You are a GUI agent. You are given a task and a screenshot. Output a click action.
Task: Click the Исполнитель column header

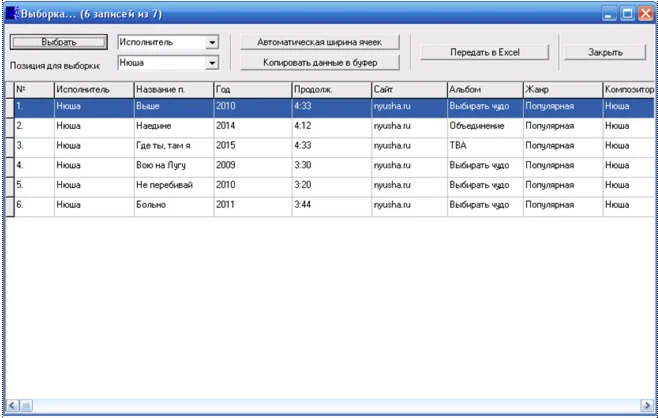(x=92, y=90)
